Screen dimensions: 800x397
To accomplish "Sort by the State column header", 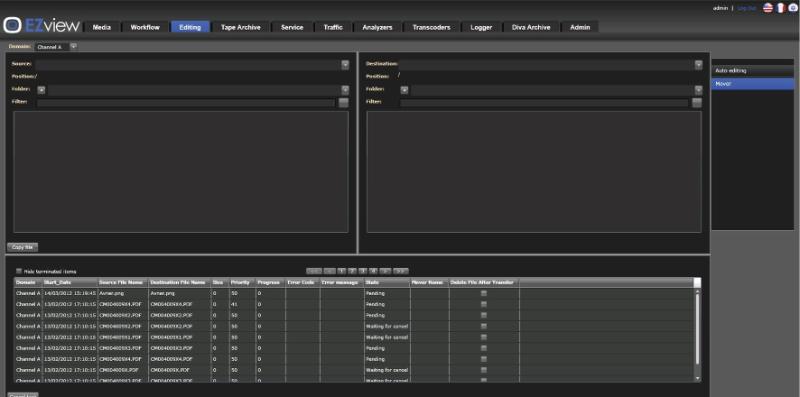I will coord(387,282).
